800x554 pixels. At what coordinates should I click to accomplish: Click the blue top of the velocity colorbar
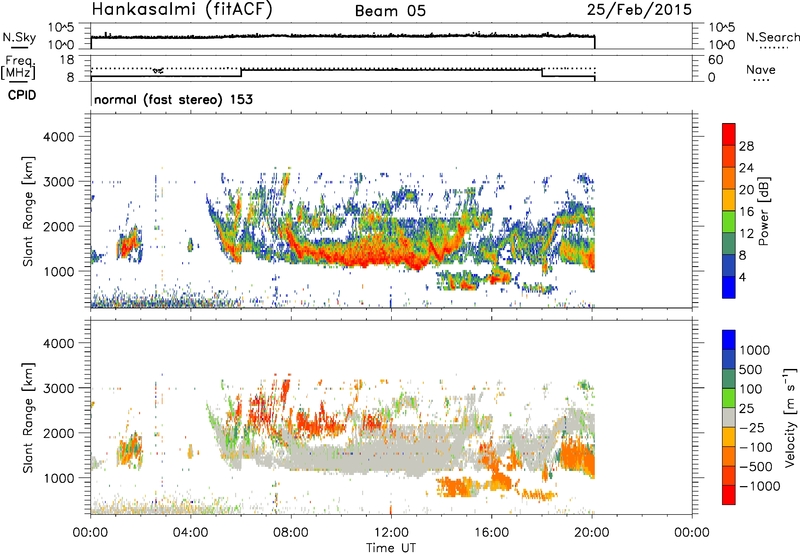pos(729,340)
